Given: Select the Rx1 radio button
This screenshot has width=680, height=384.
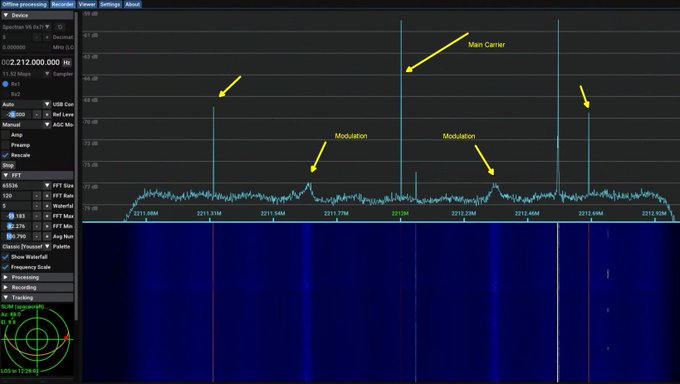Looking at the screenshot, I should (6, 84).
